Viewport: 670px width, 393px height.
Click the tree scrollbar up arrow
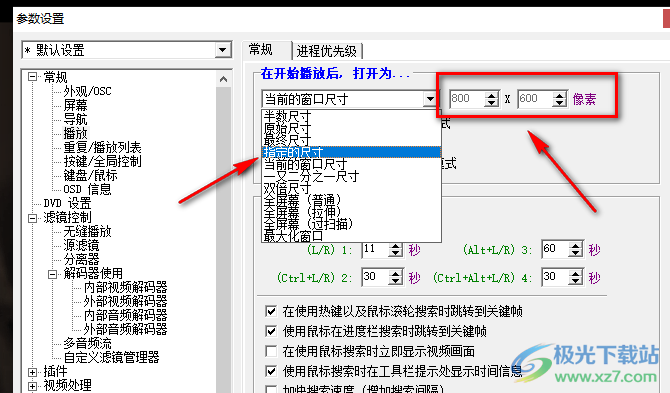[223, 79]
